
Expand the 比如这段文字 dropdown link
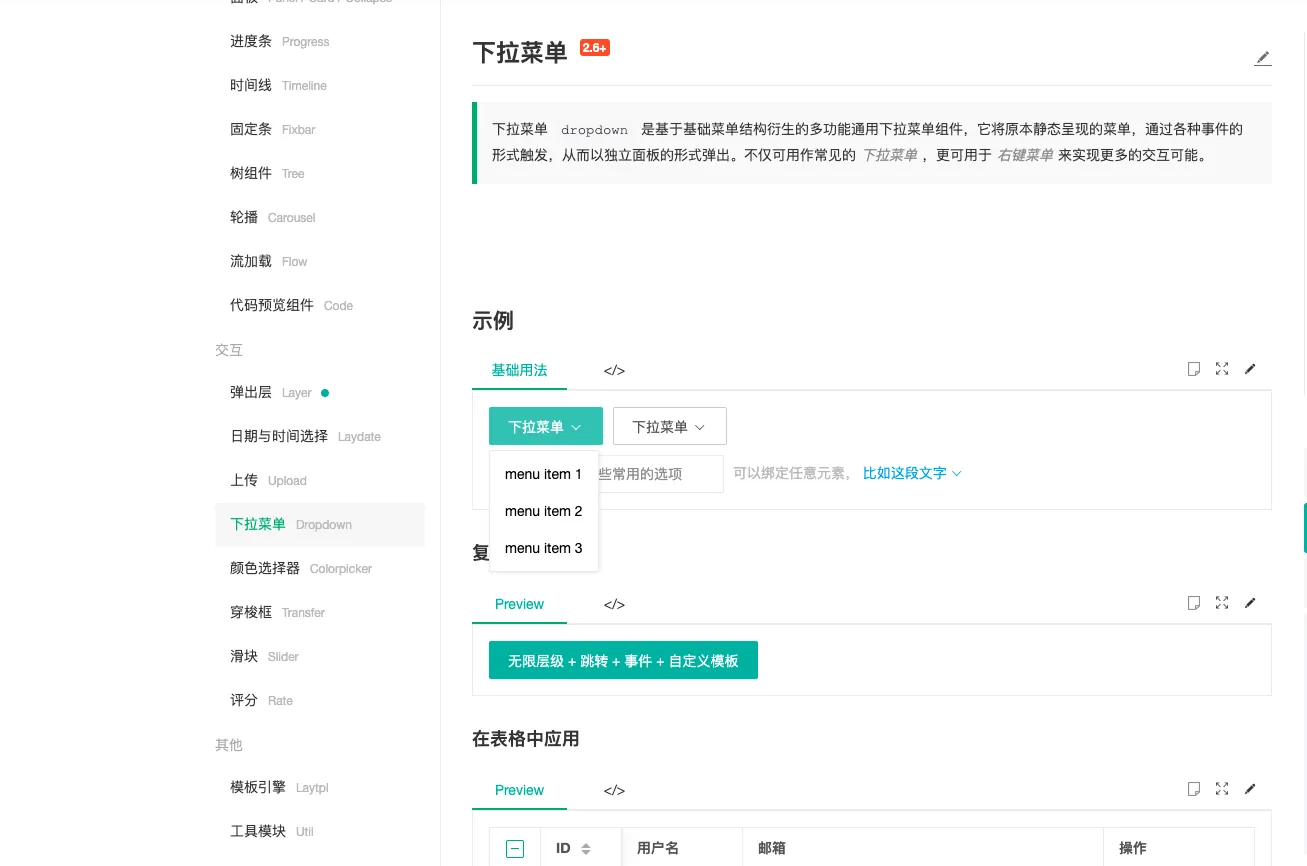(x=912, y=473)
